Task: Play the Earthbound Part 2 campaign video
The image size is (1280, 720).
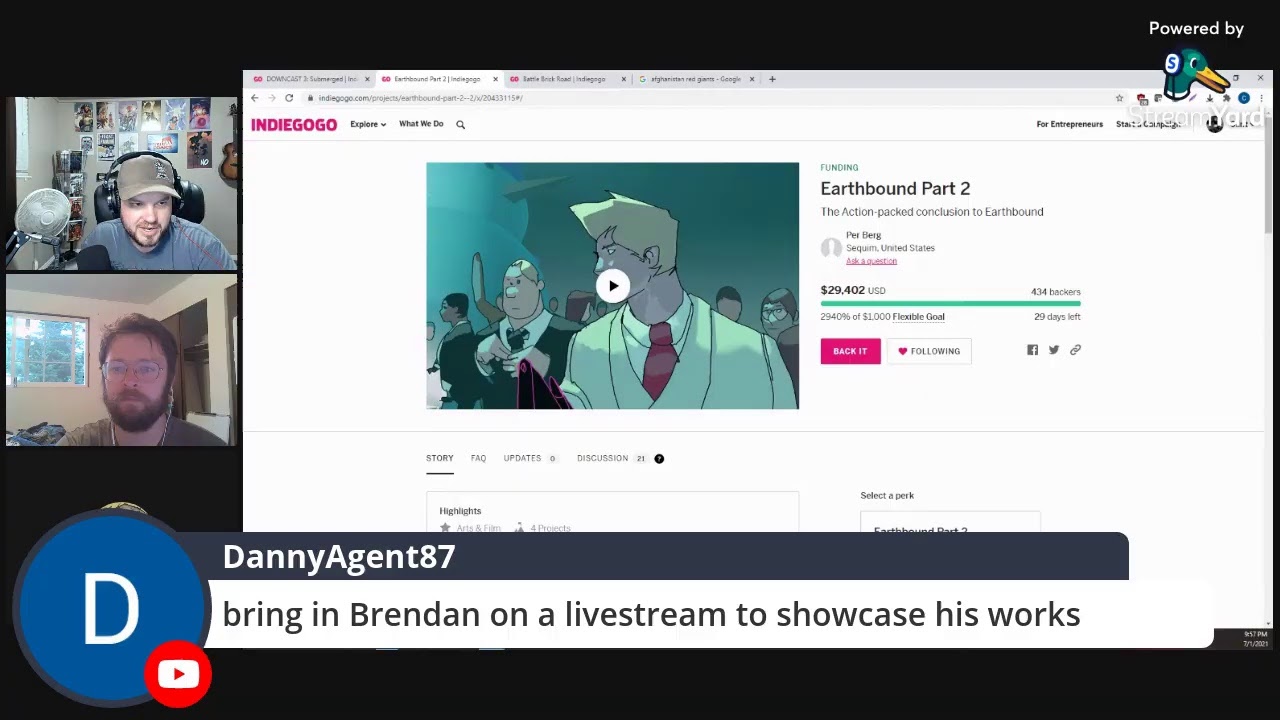Action: [x=613, y=286]
